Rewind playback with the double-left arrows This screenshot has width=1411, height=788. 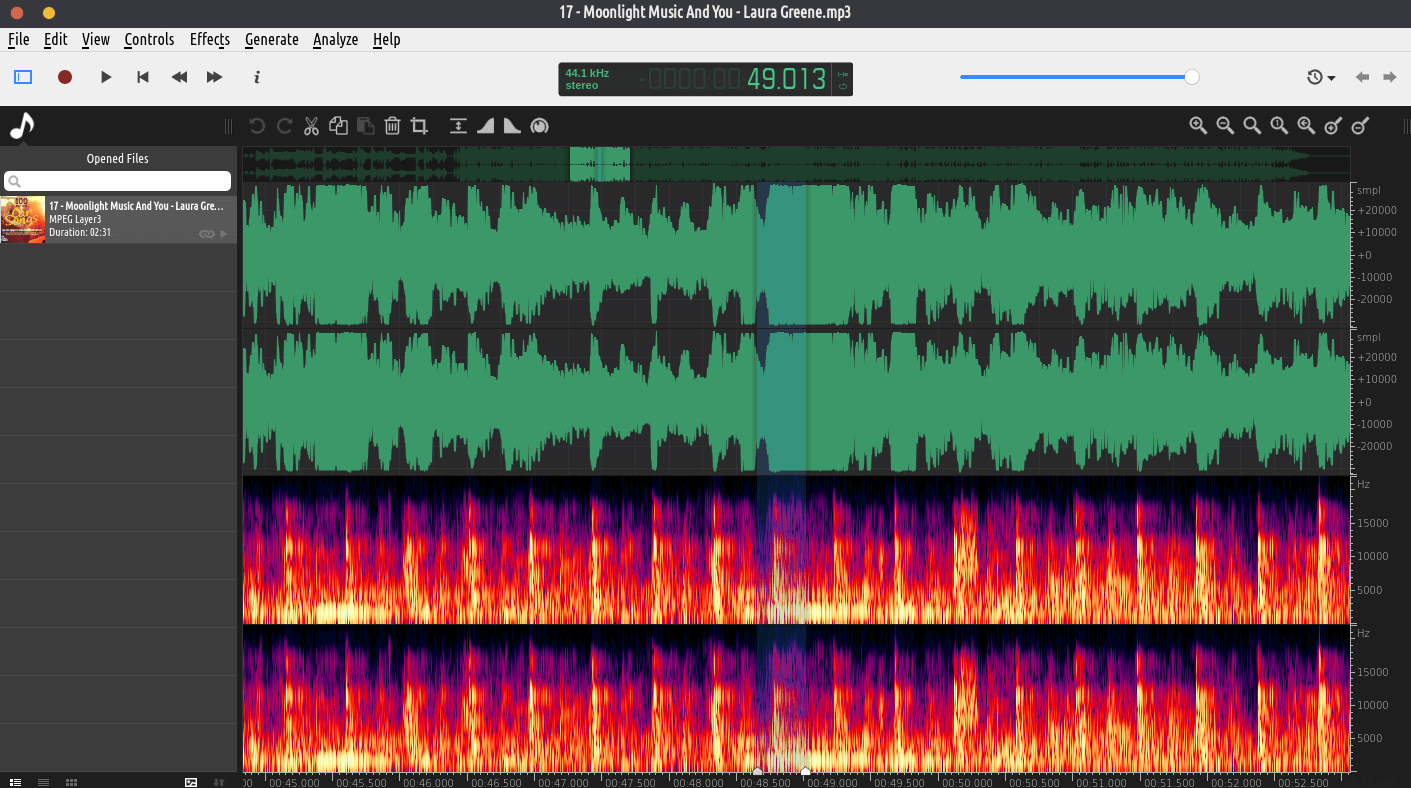pos(179,77)
